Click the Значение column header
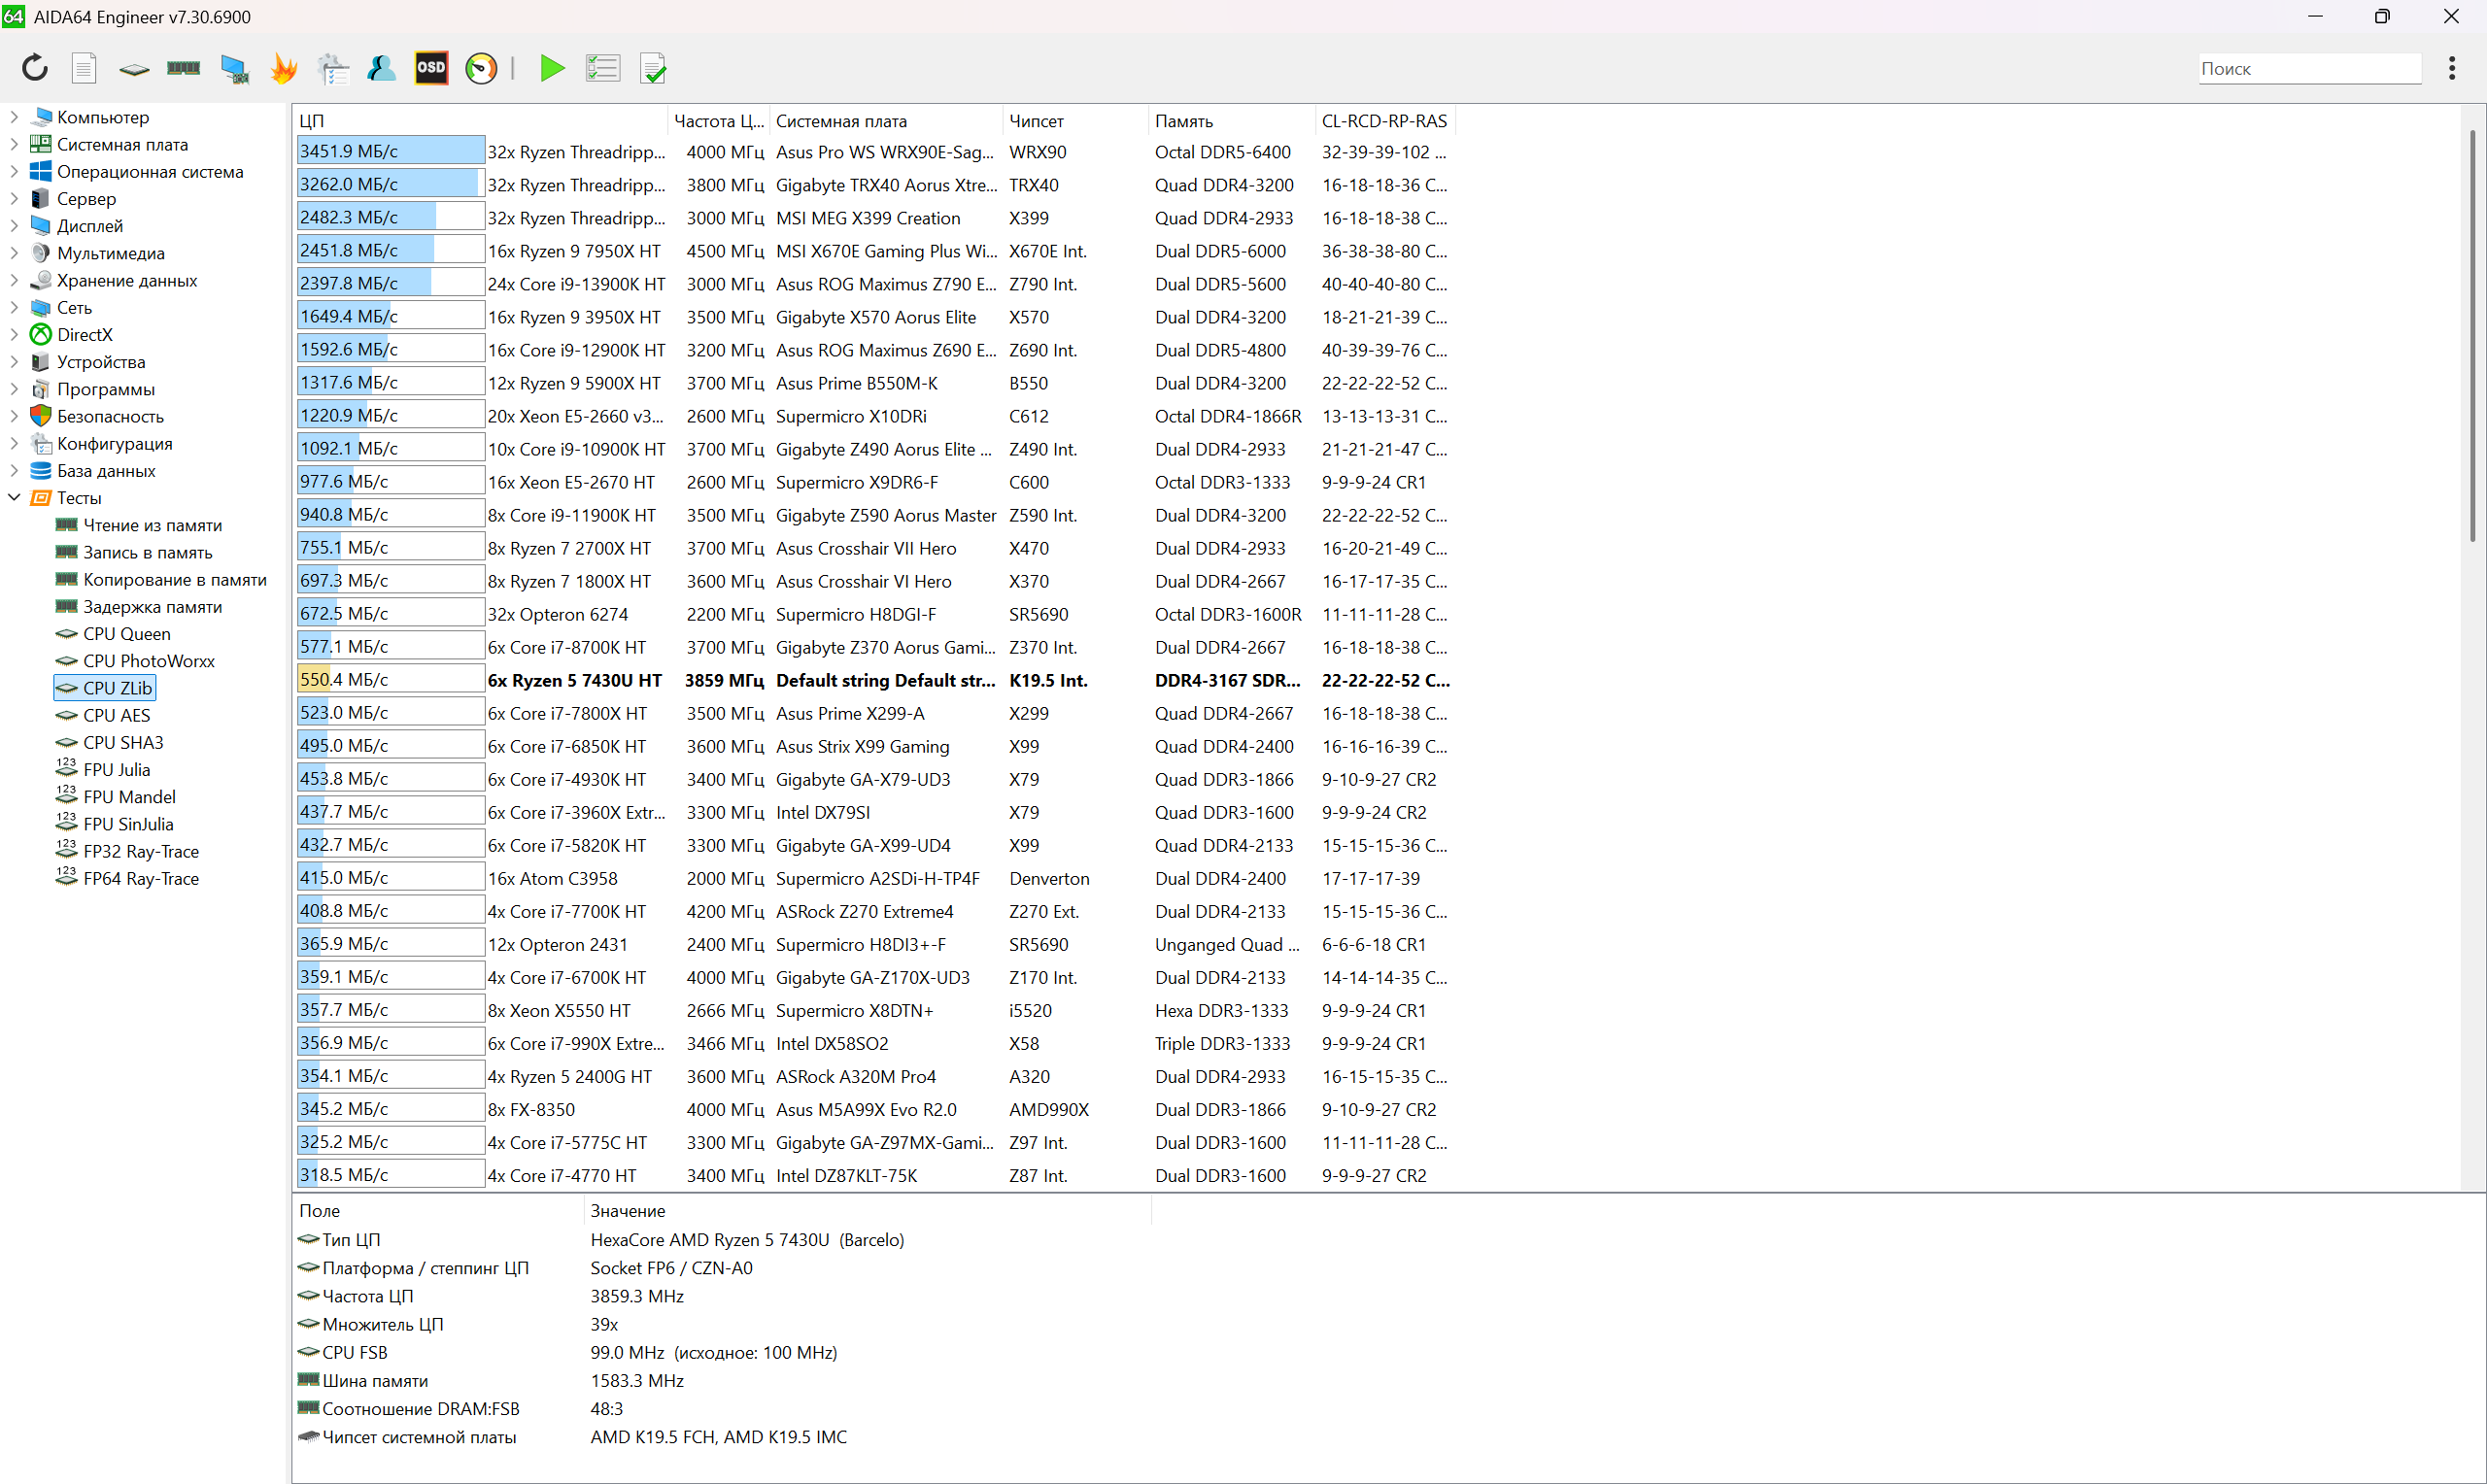The height and width of the screenshot is (1484, 2487). point(867,1210)
